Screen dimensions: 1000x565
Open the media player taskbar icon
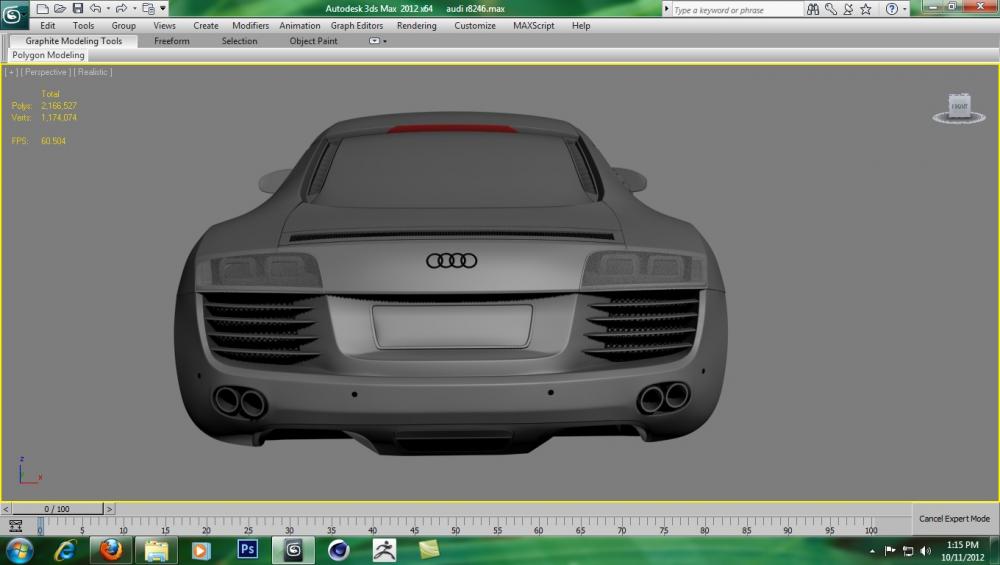201,550
